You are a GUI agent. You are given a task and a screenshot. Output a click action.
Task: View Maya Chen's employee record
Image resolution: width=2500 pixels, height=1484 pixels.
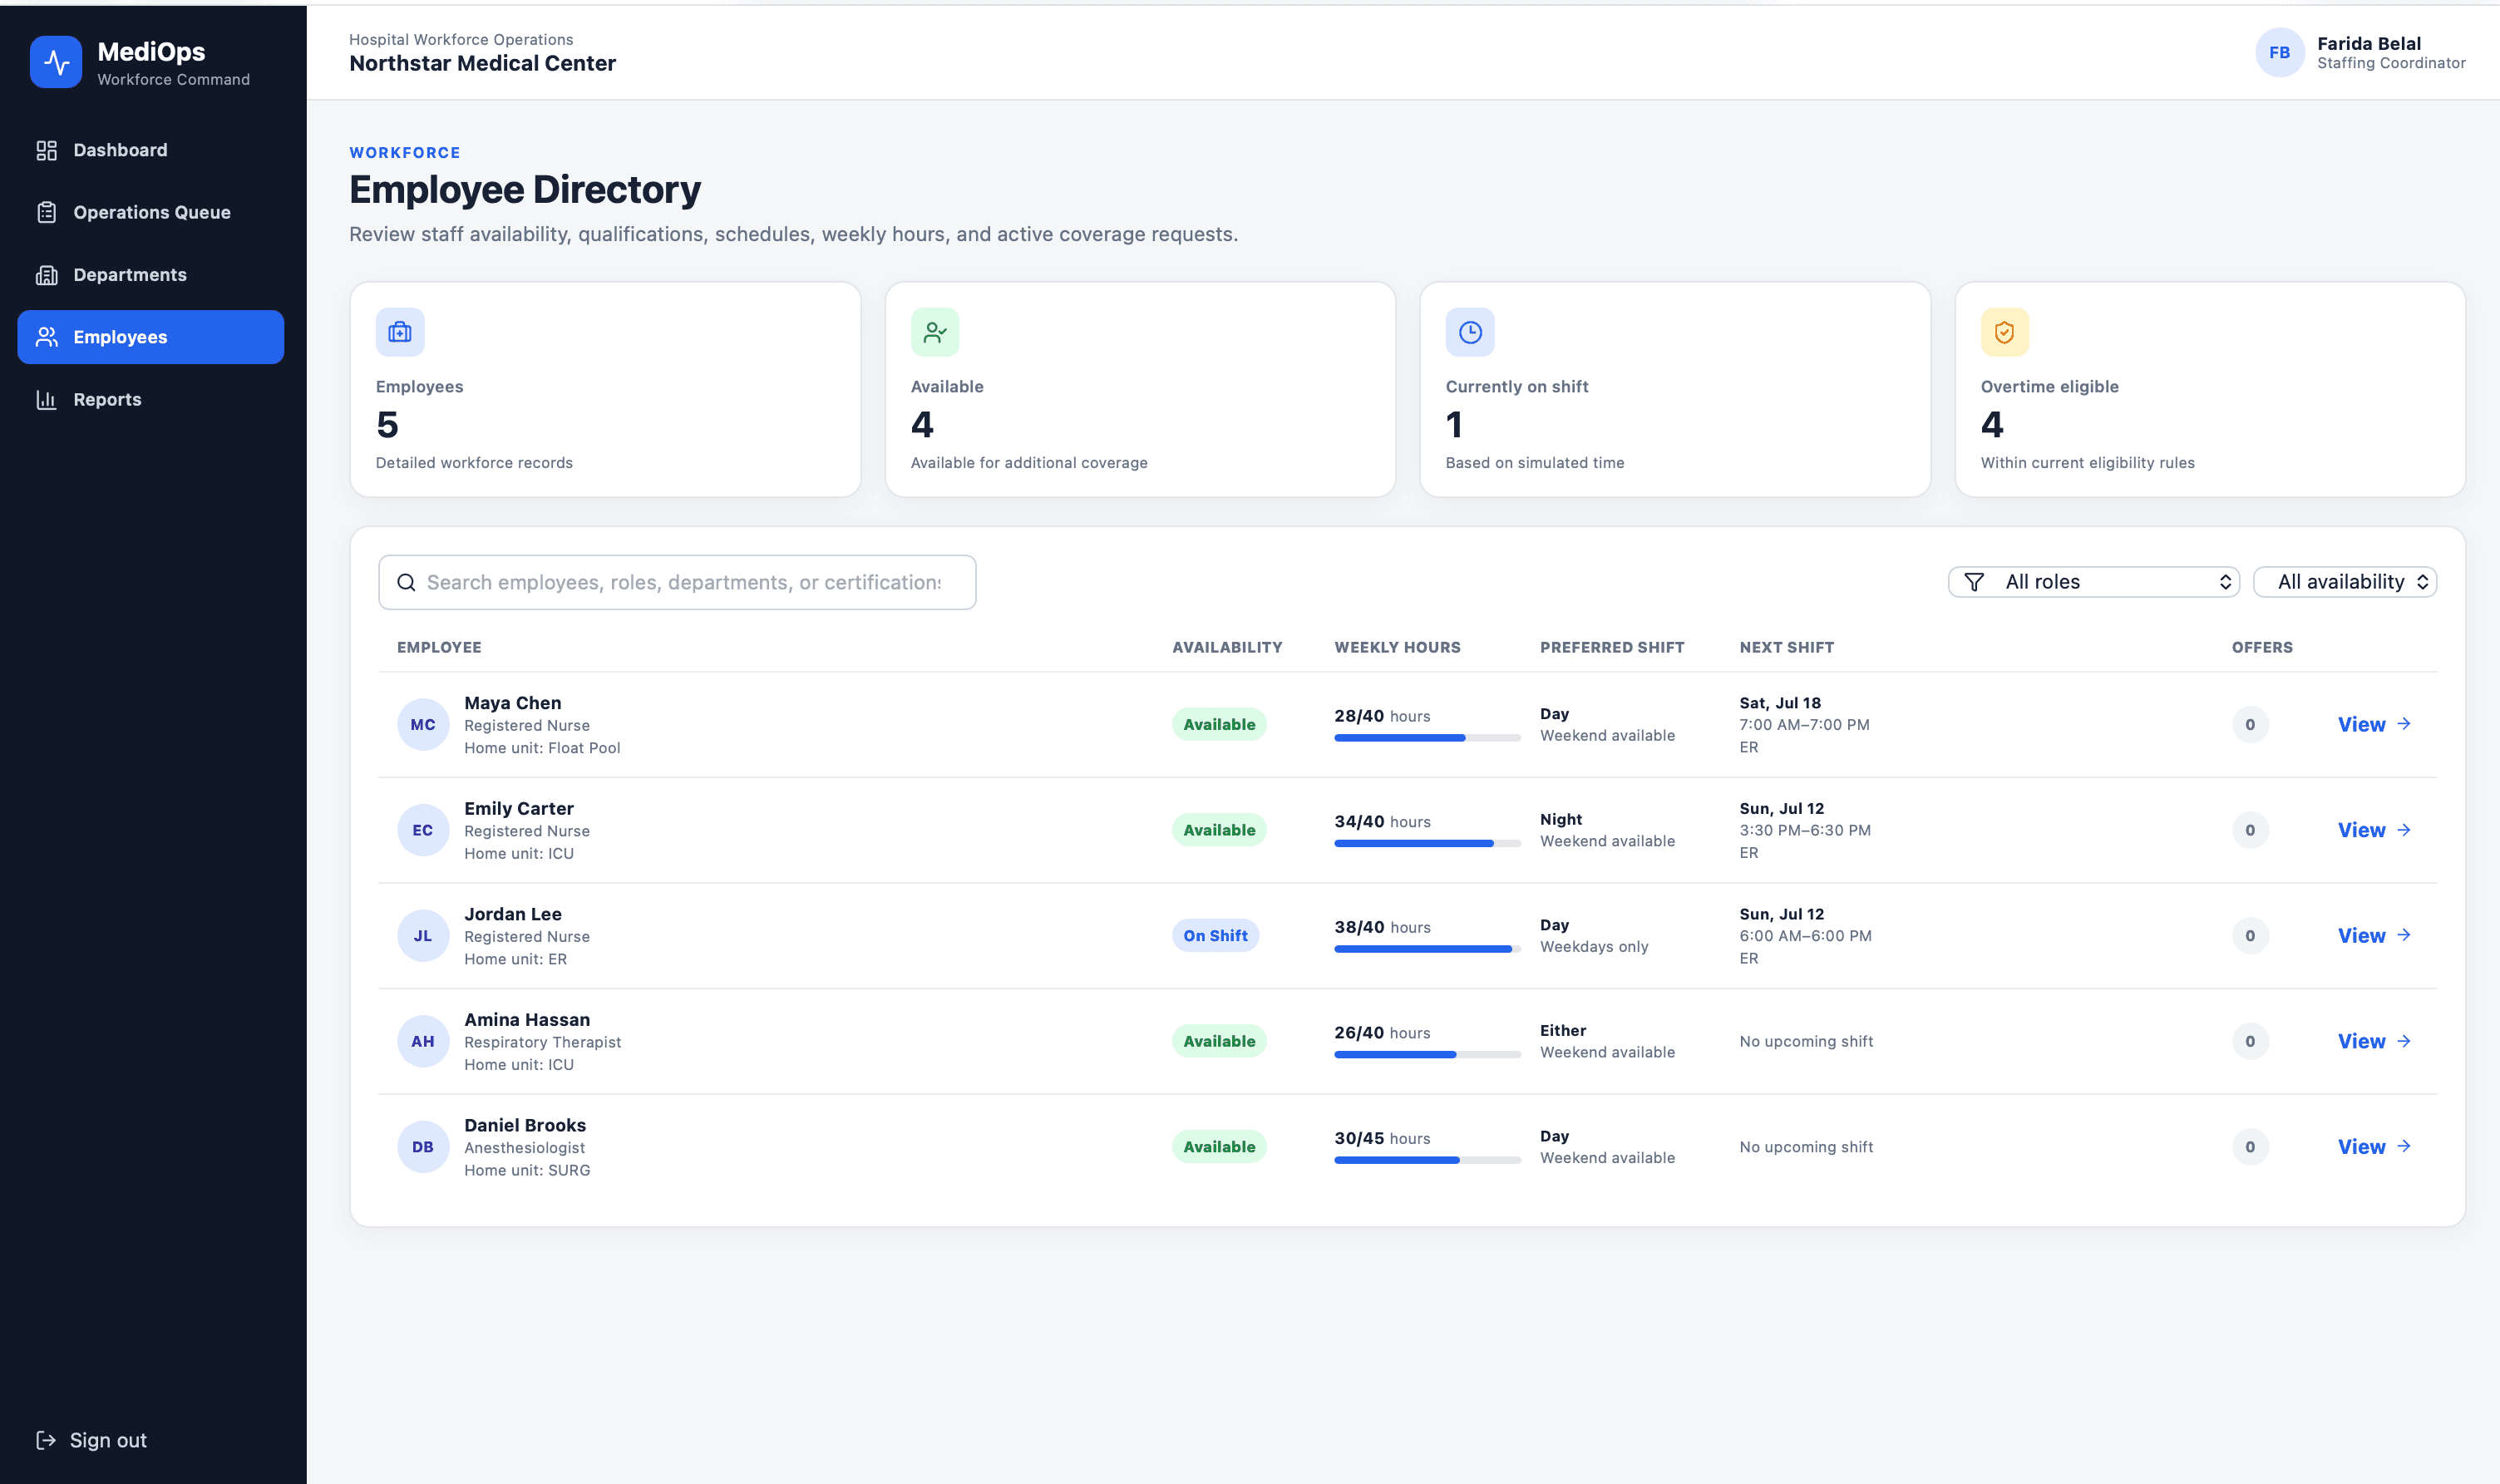pos(2375,725)
